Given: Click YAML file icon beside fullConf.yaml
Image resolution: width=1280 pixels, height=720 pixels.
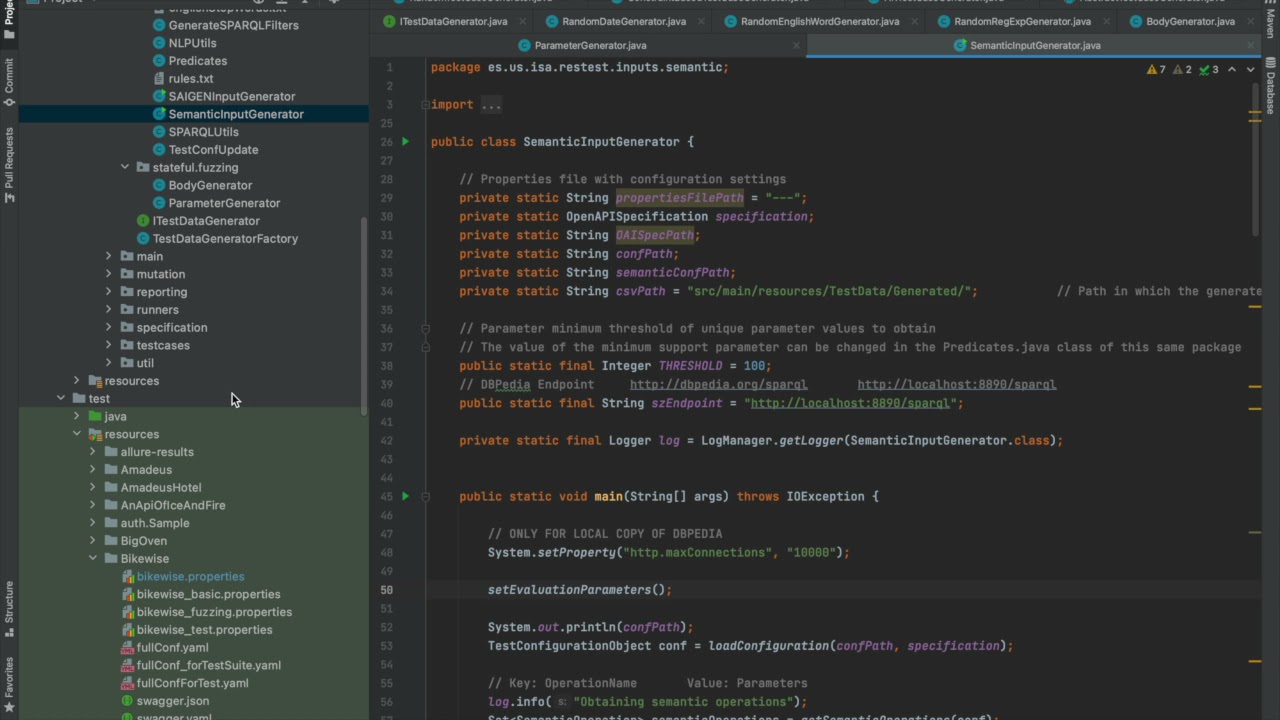Looking at the screenshot, I should click(127, 648).
